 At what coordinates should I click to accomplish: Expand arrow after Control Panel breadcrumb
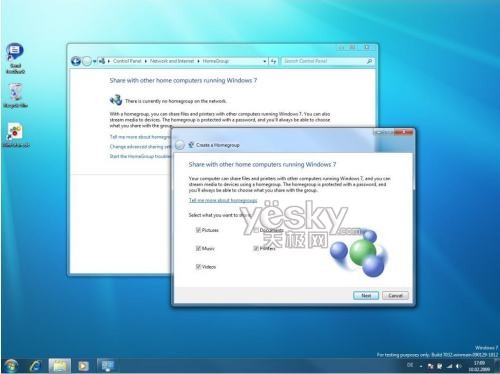[146, 61]
